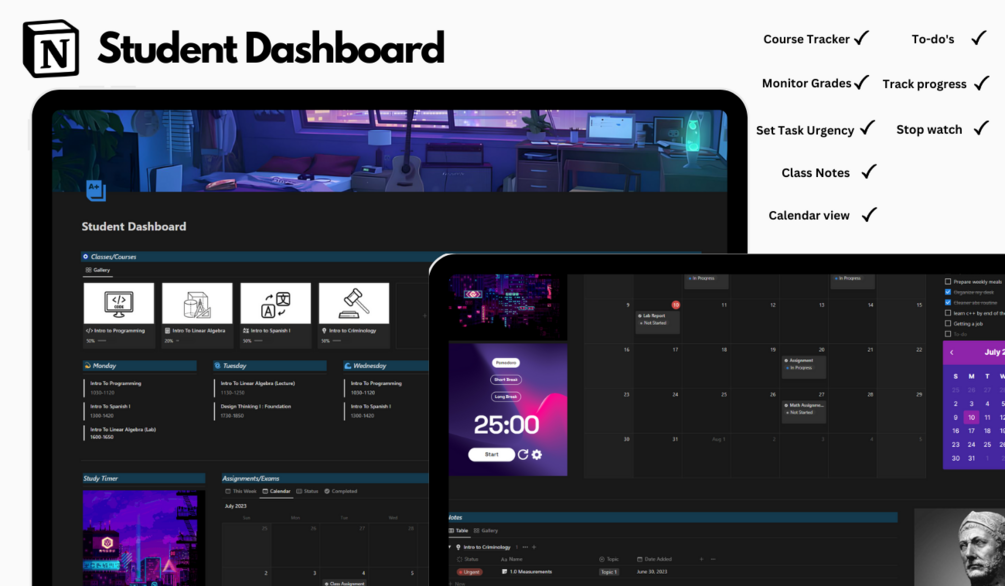Go to previous month in purple calendar widget

pyautogui.click(x=952, y=352)
